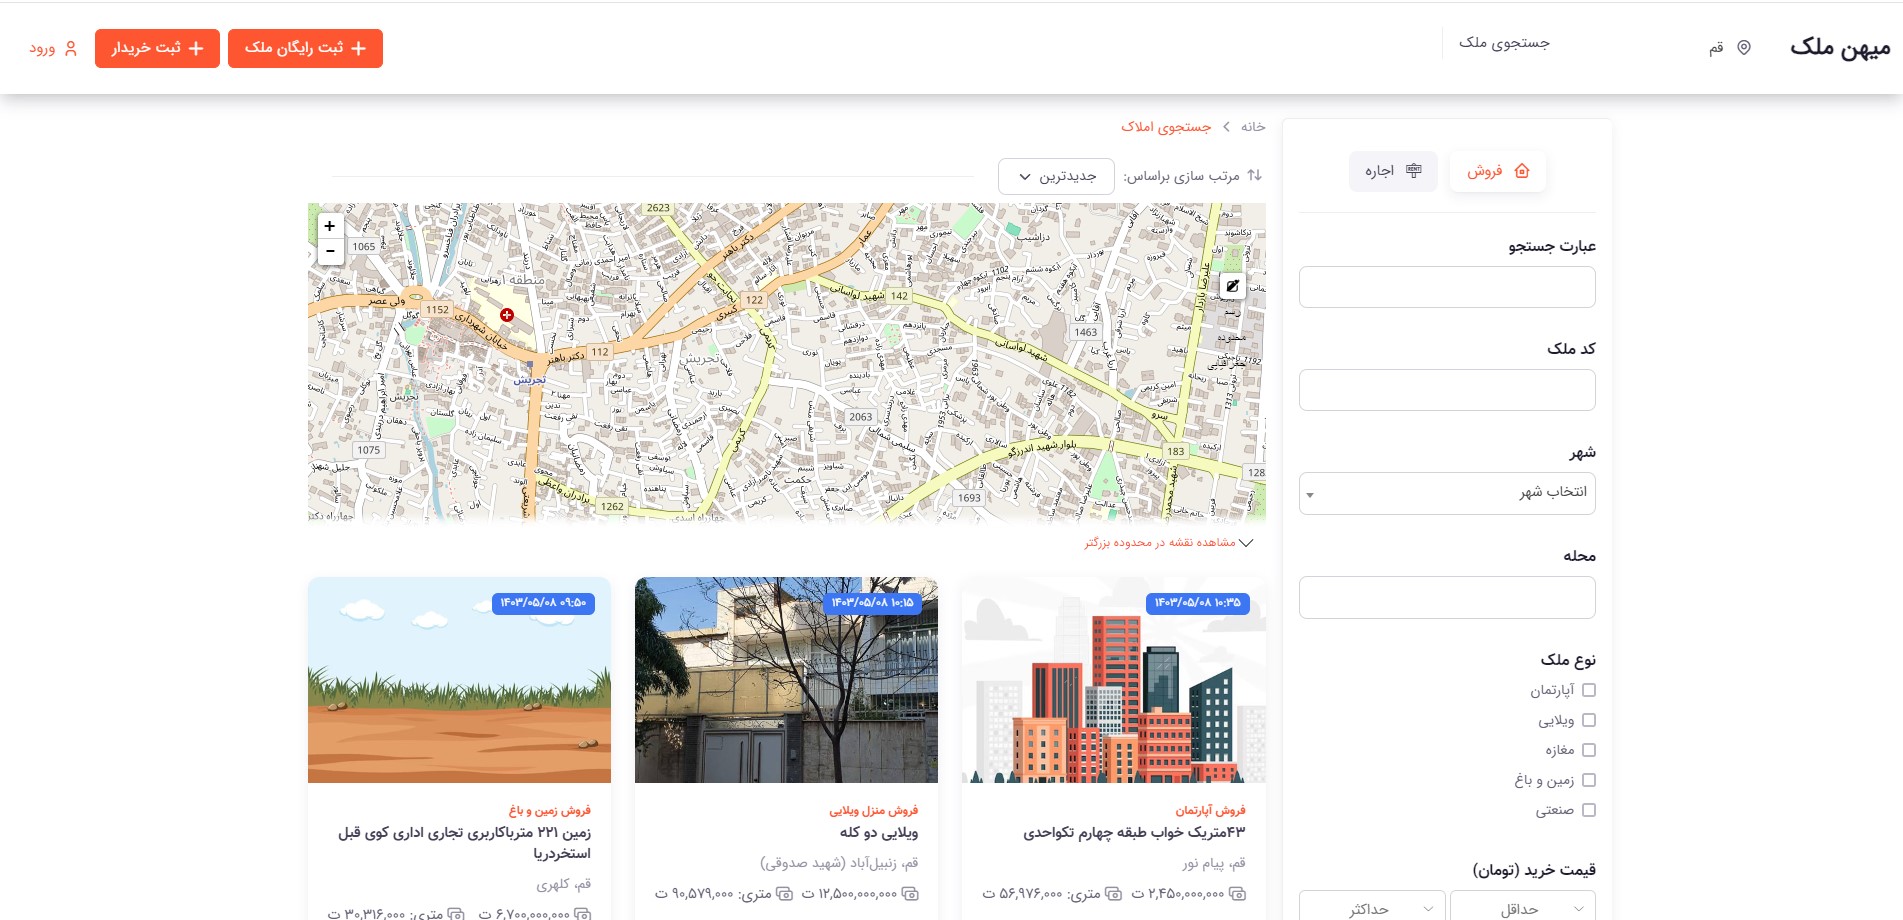
Task: Zoom out on the map
Action: click(x=330, y=251)
